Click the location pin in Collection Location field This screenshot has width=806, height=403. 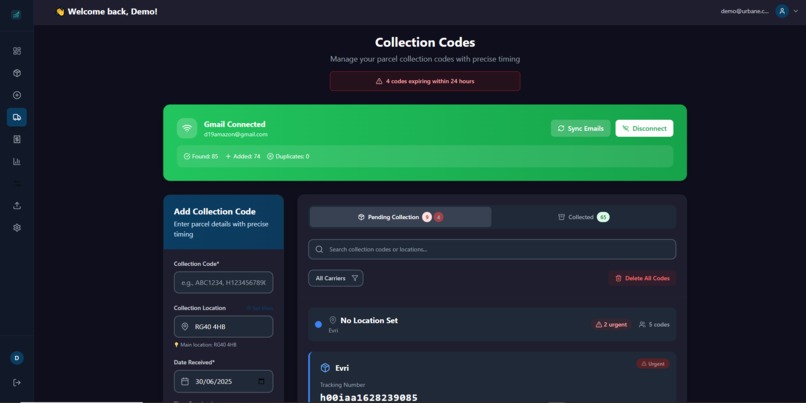185,327
